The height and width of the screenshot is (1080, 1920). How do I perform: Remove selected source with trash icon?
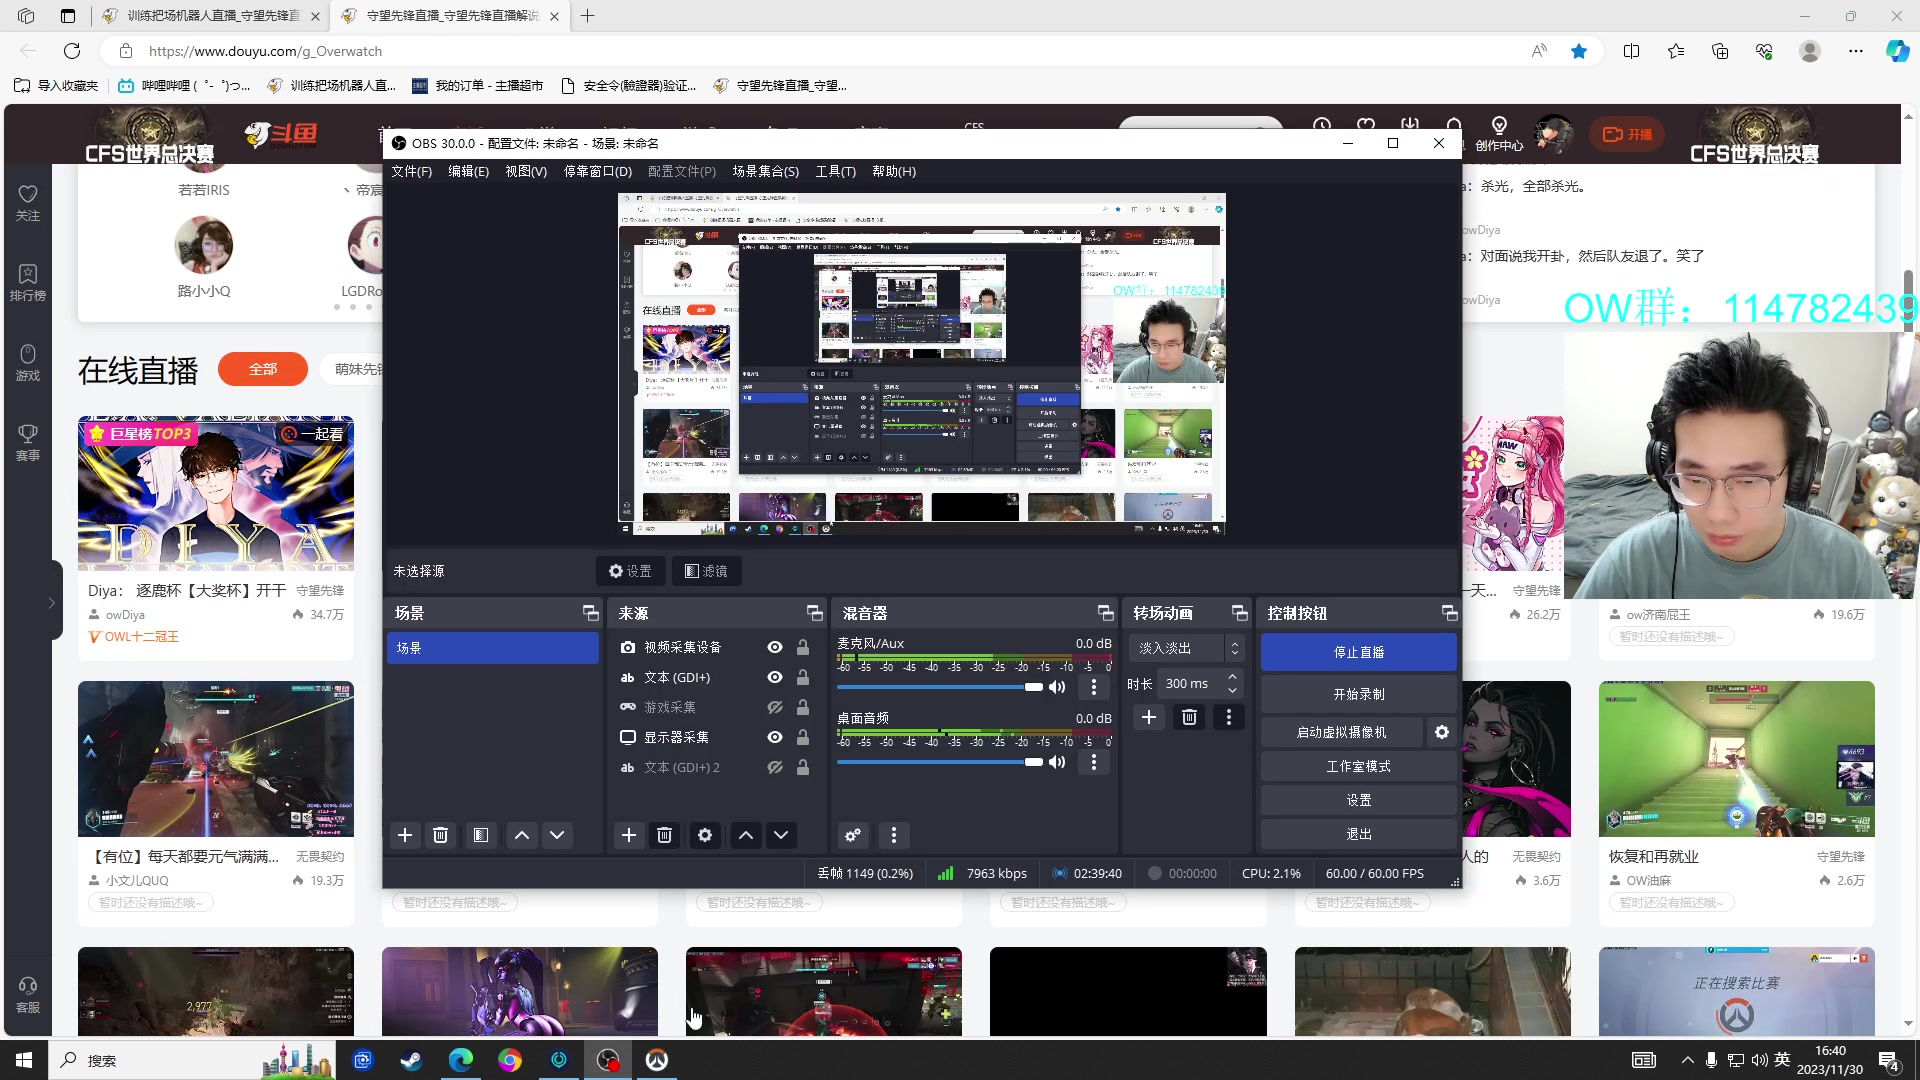click(x=664, y=835)
